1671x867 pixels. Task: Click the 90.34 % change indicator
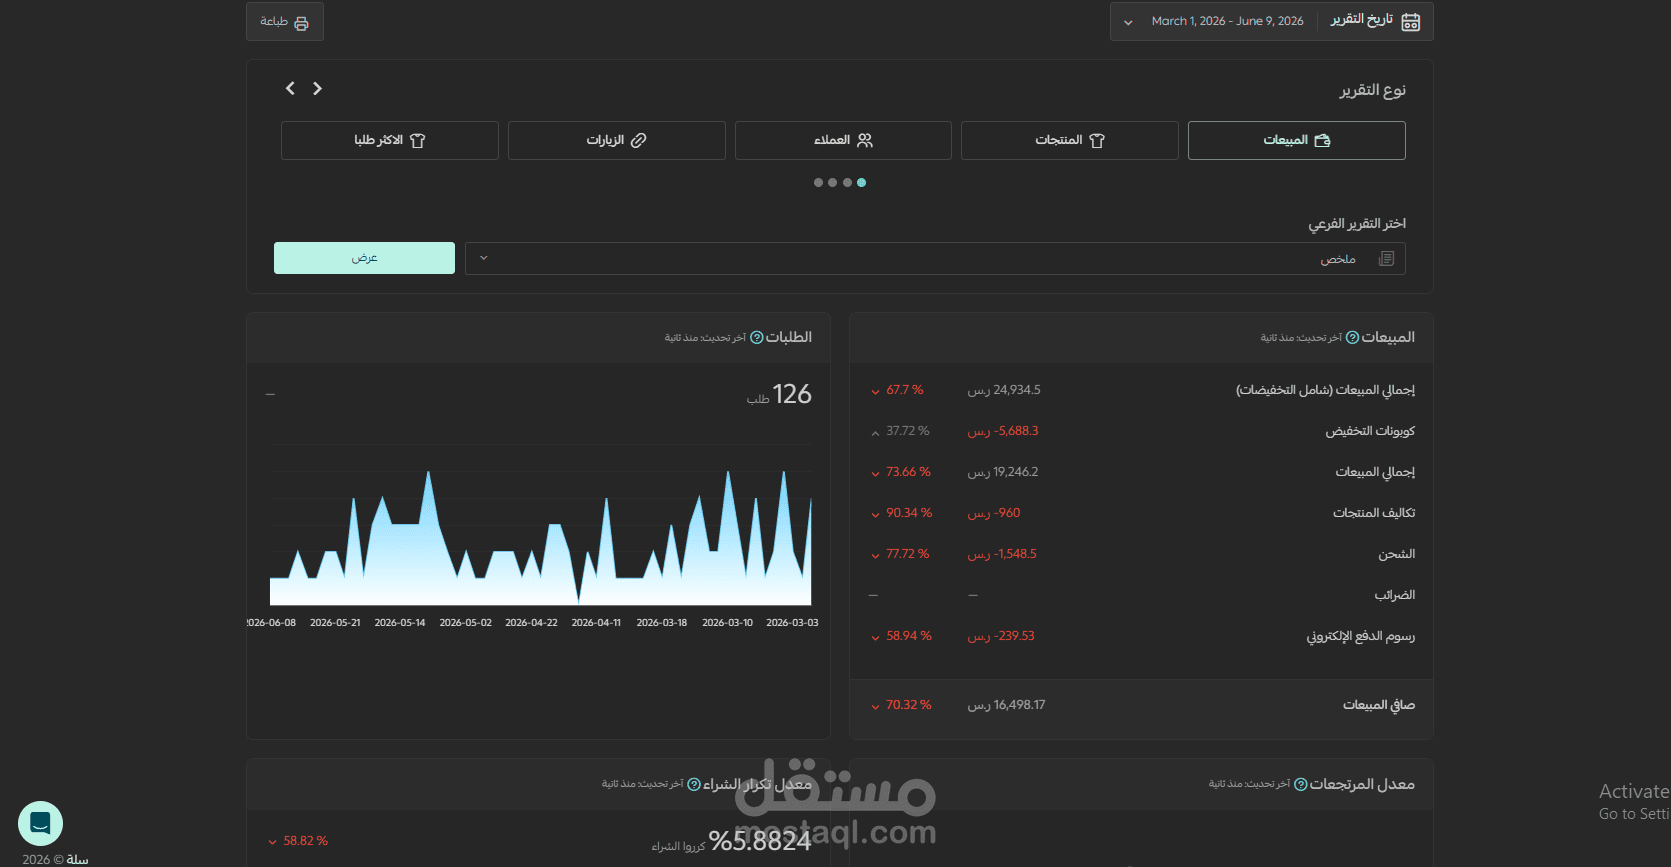click(x=902, y=513)
